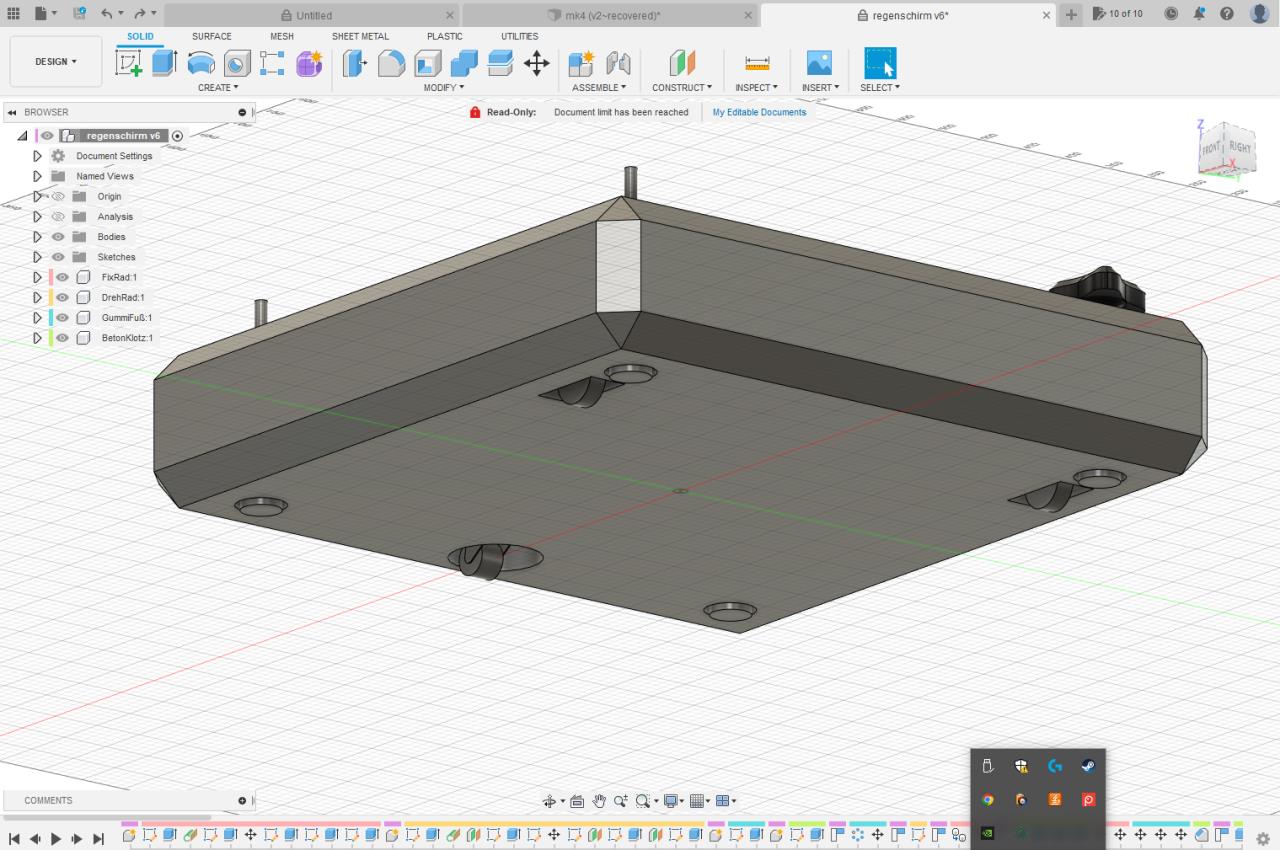Switch to the SHEET METAL tab
The image size is (1280, 850).
coord(360,36)
